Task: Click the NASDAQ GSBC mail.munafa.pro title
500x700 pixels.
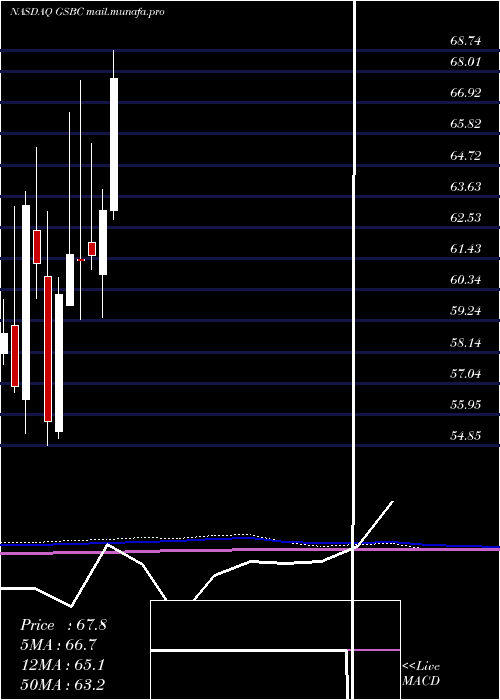Action: [87, 12]
